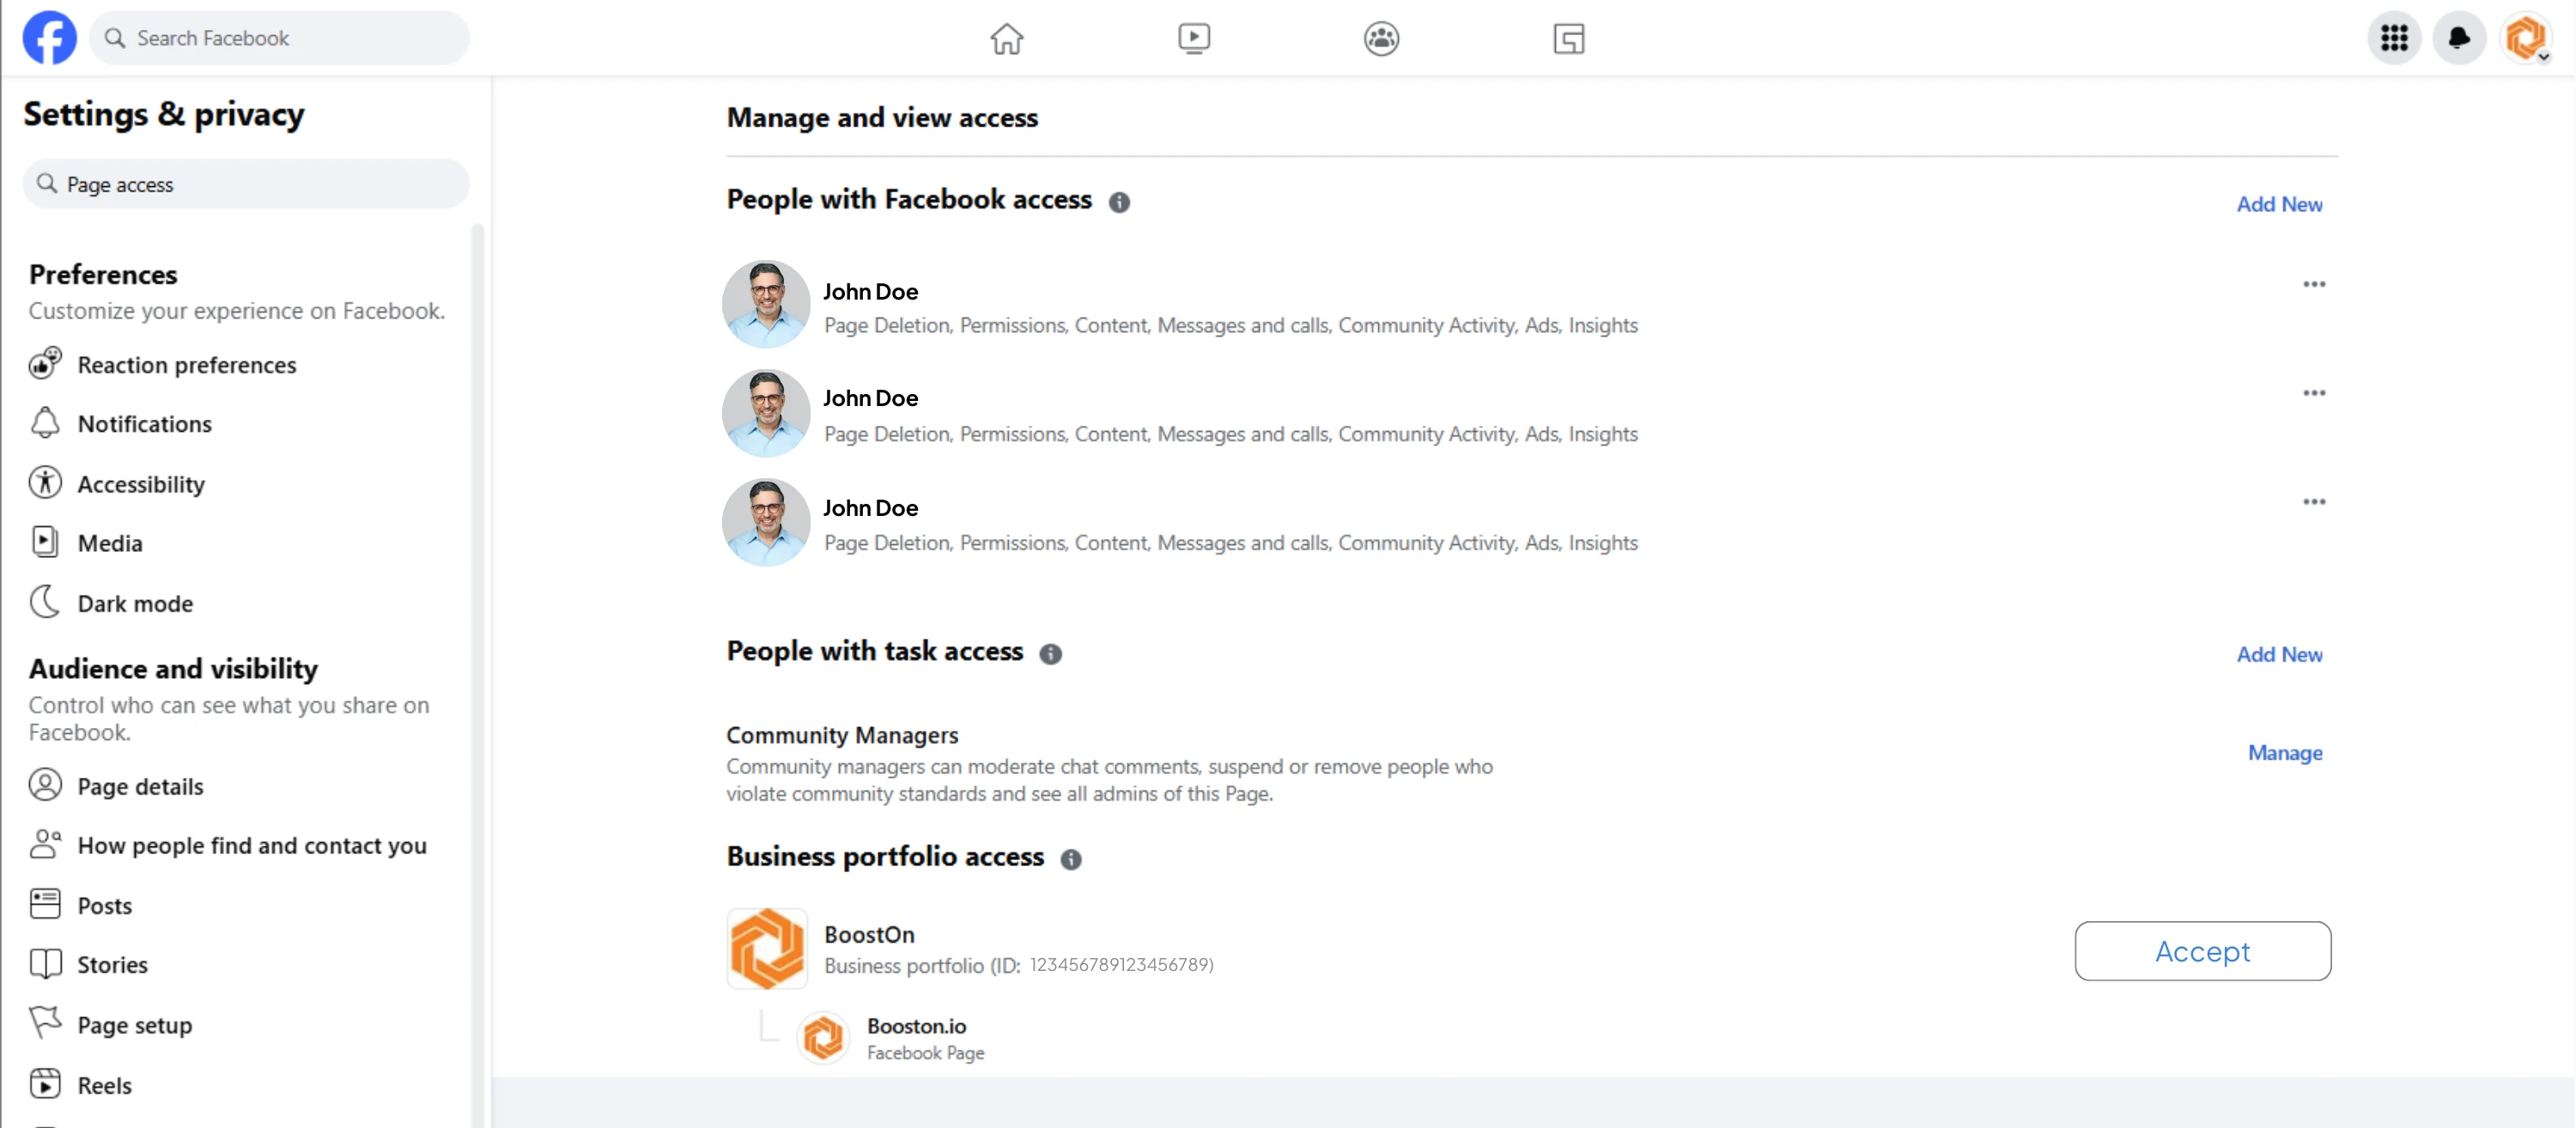This screenshot has height=1128, width=2576.
Task: Click the Facebook logo
Action: click(x=50, y=38)
